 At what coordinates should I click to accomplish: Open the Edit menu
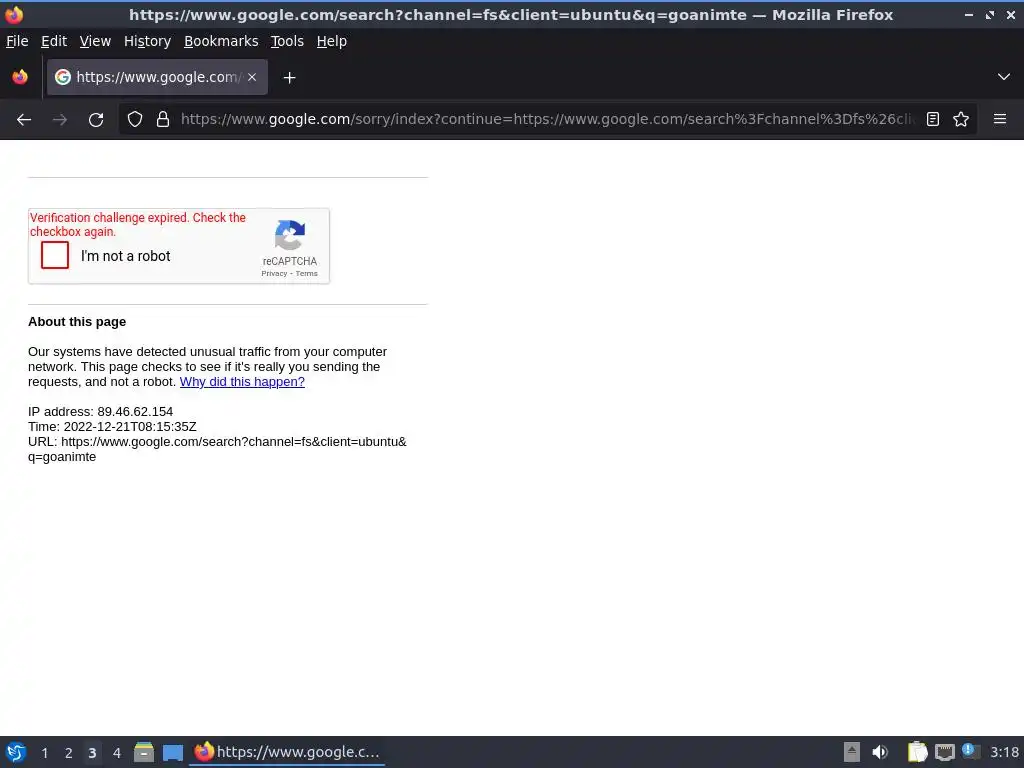coord(54,41)
